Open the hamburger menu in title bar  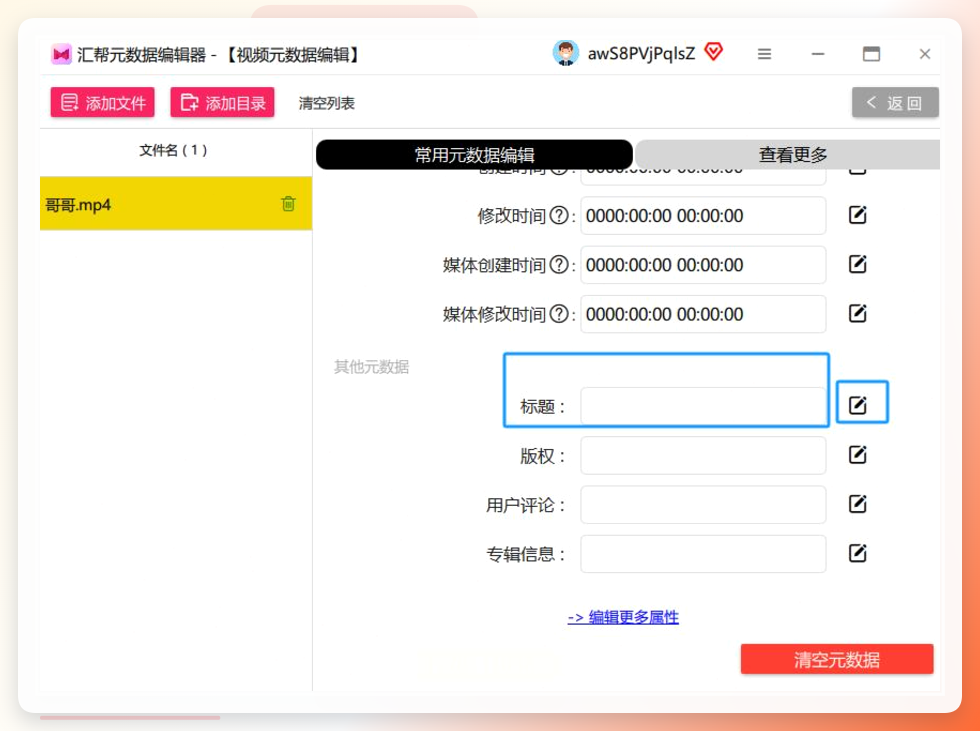764,54
